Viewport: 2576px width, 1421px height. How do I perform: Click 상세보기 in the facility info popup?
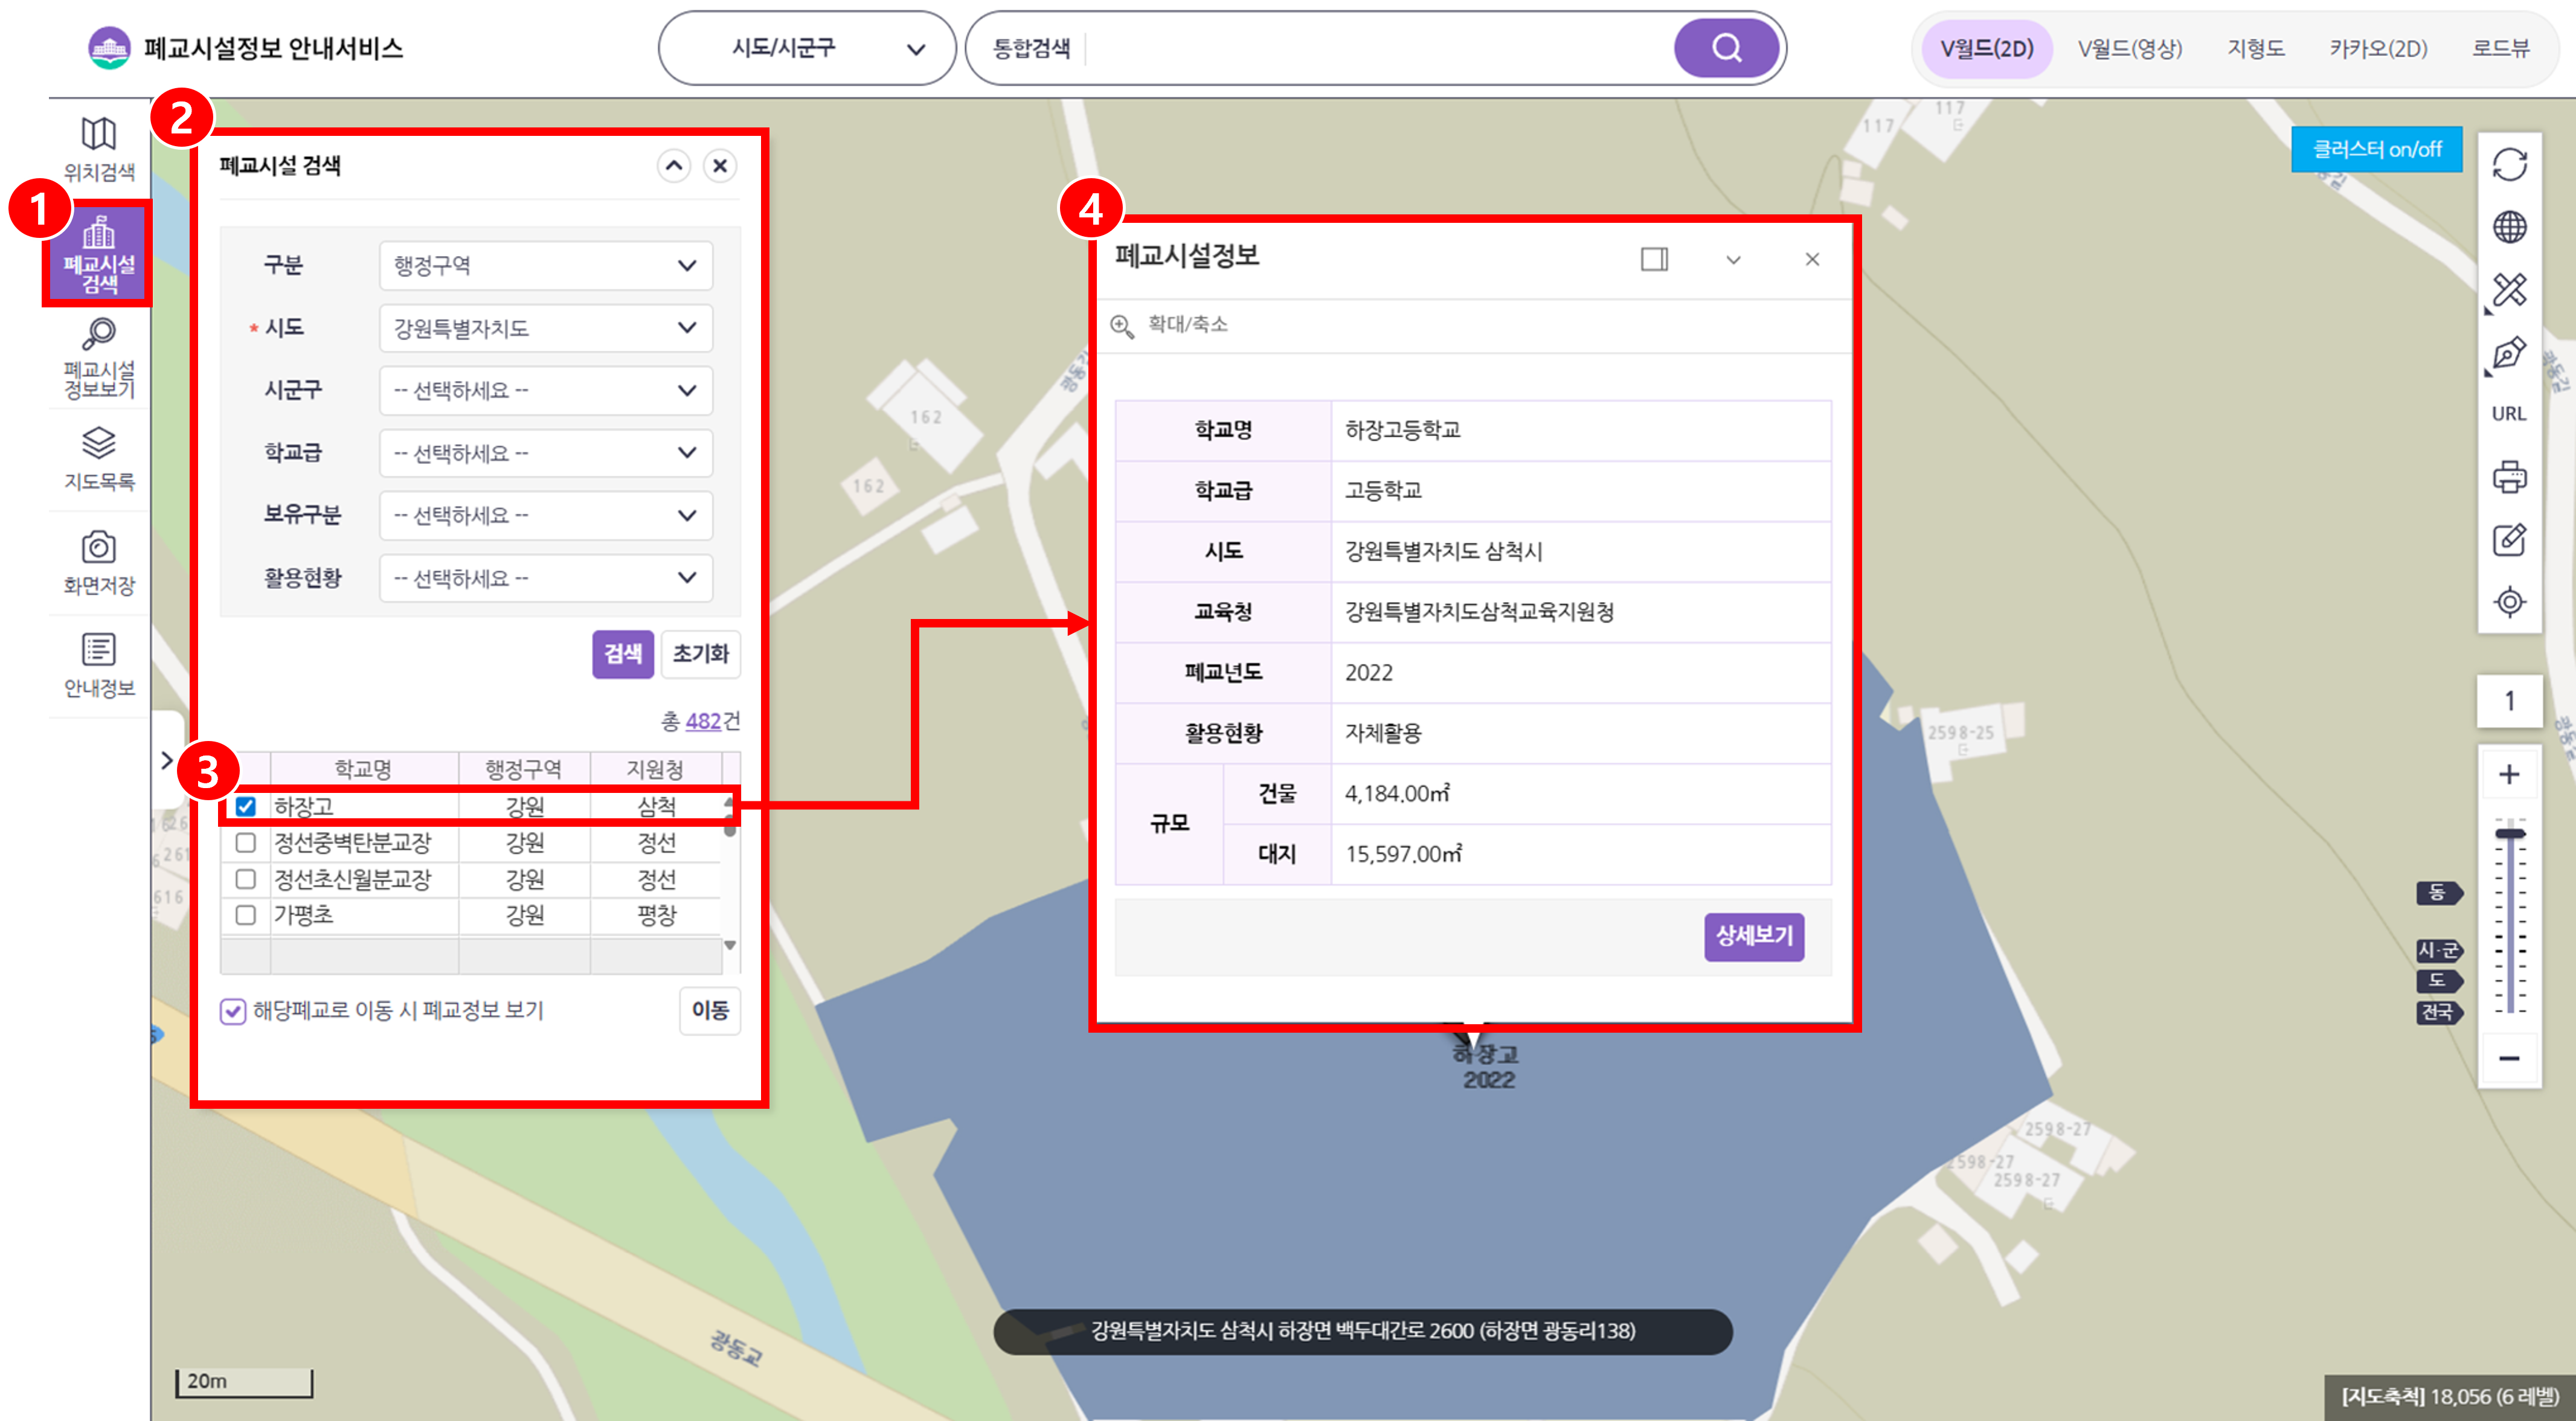1755,936
